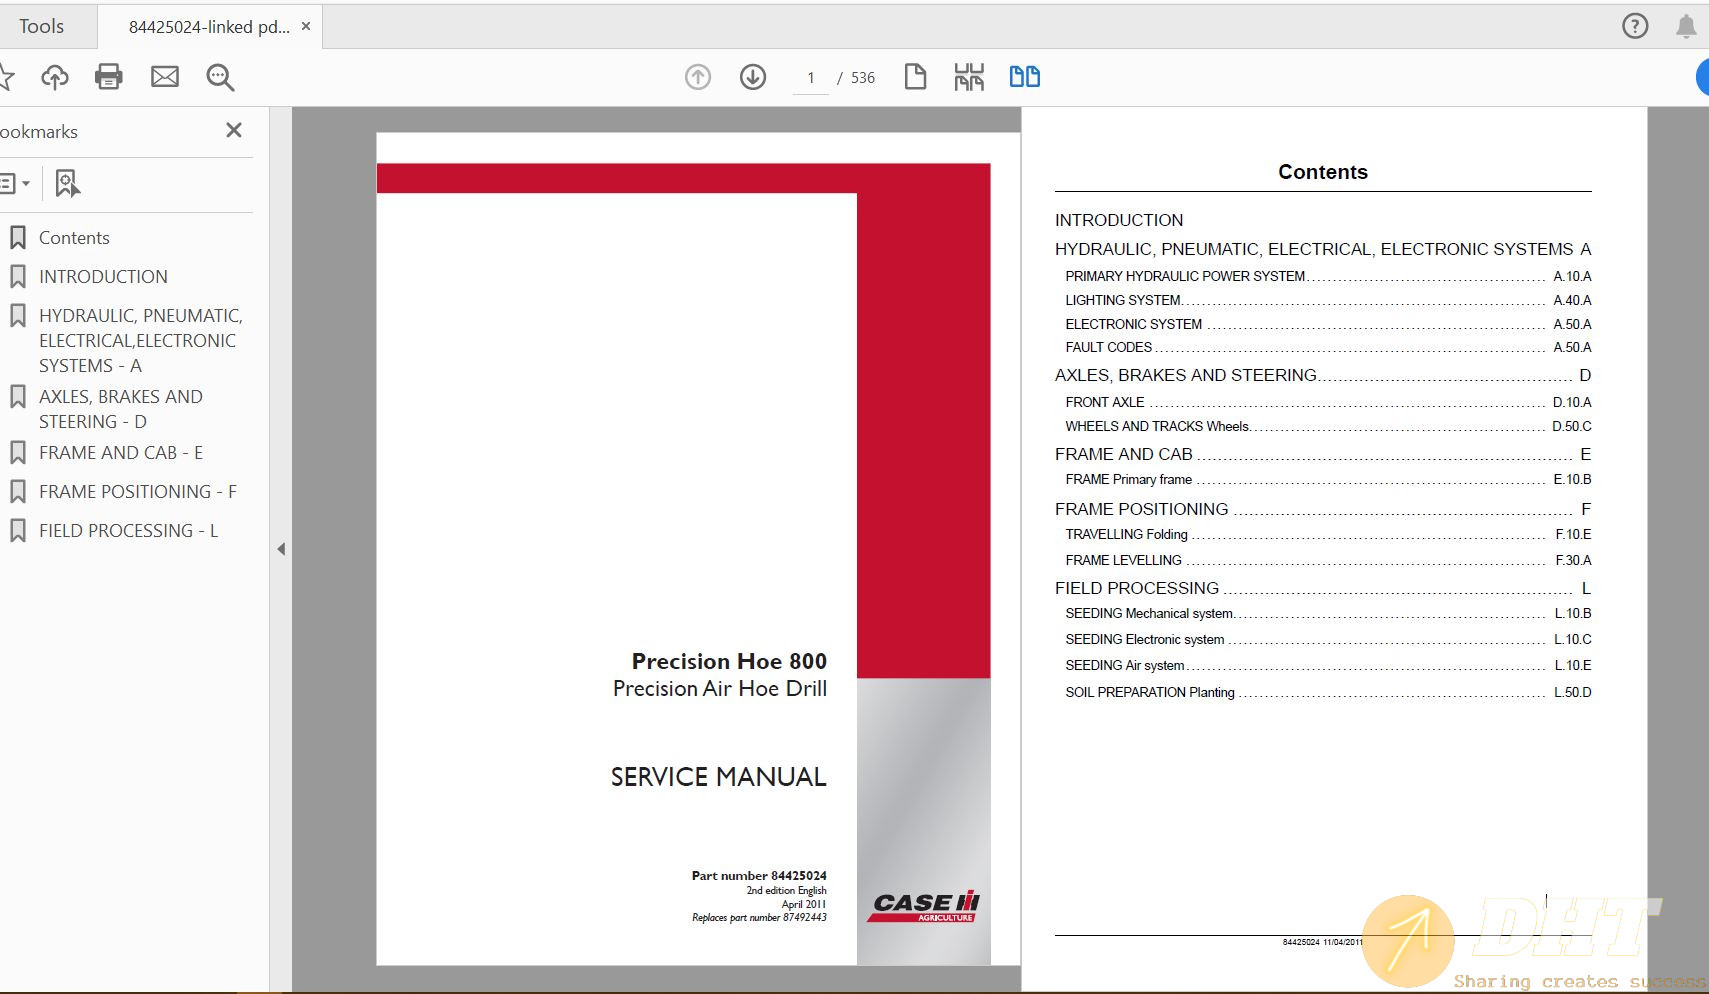Follow the FIELD PROCESSING heading link
The width and height of the screenshot is (1709, 994).
pos(1323,588)
